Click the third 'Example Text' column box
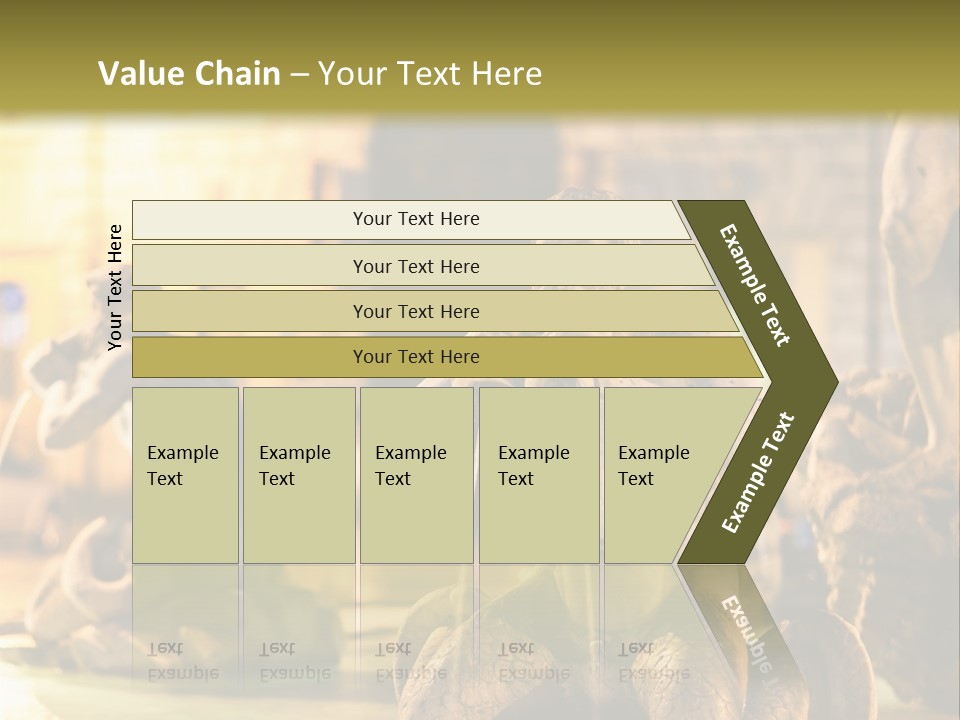Viewport: 960px width, 720px height. 417,475
